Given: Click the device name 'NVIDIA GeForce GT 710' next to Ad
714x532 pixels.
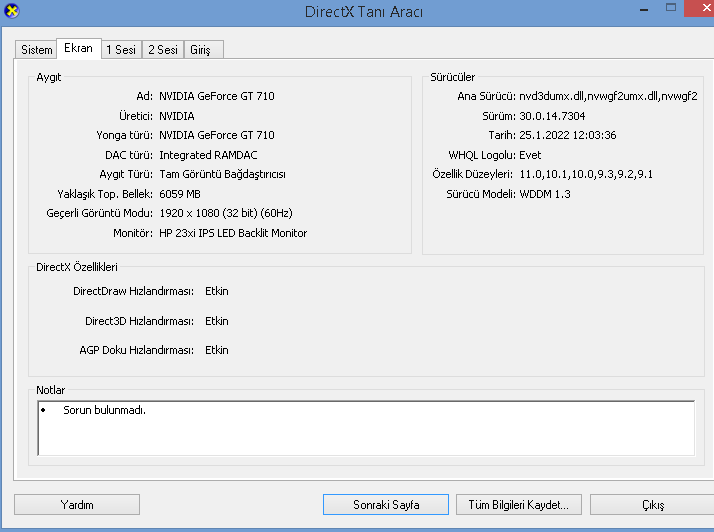Looking at the screenshot, I should click(x=217, y=96).
